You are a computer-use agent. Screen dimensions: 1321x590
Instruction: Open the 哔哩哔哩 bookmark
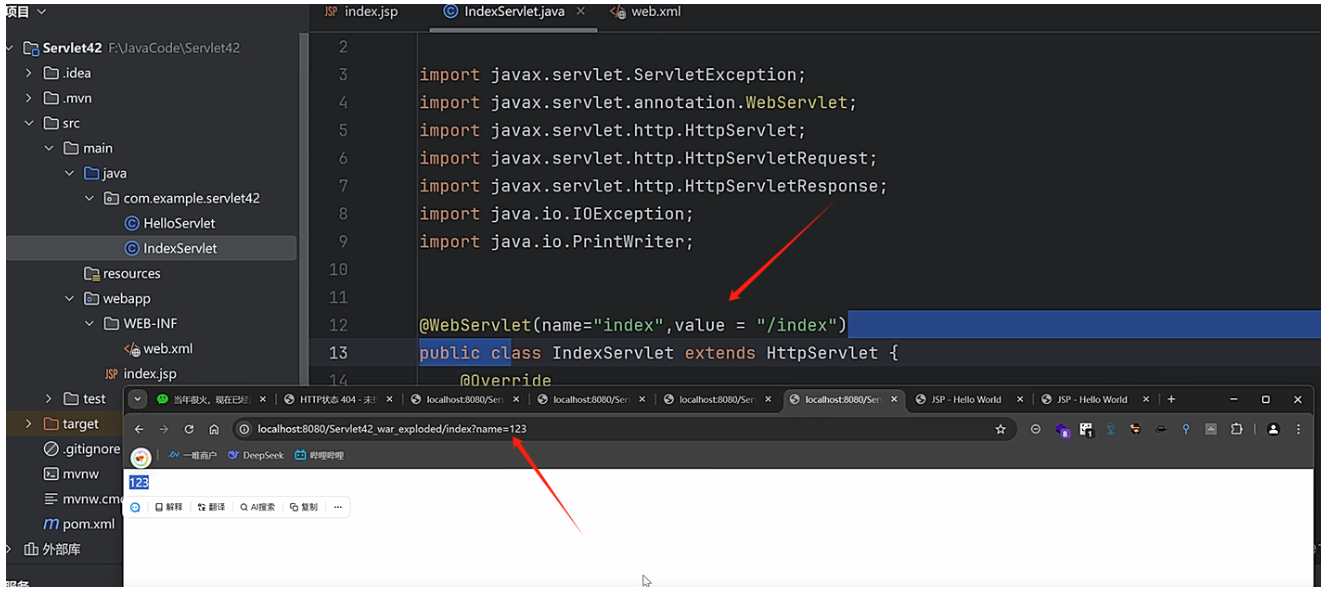(319, 455)
